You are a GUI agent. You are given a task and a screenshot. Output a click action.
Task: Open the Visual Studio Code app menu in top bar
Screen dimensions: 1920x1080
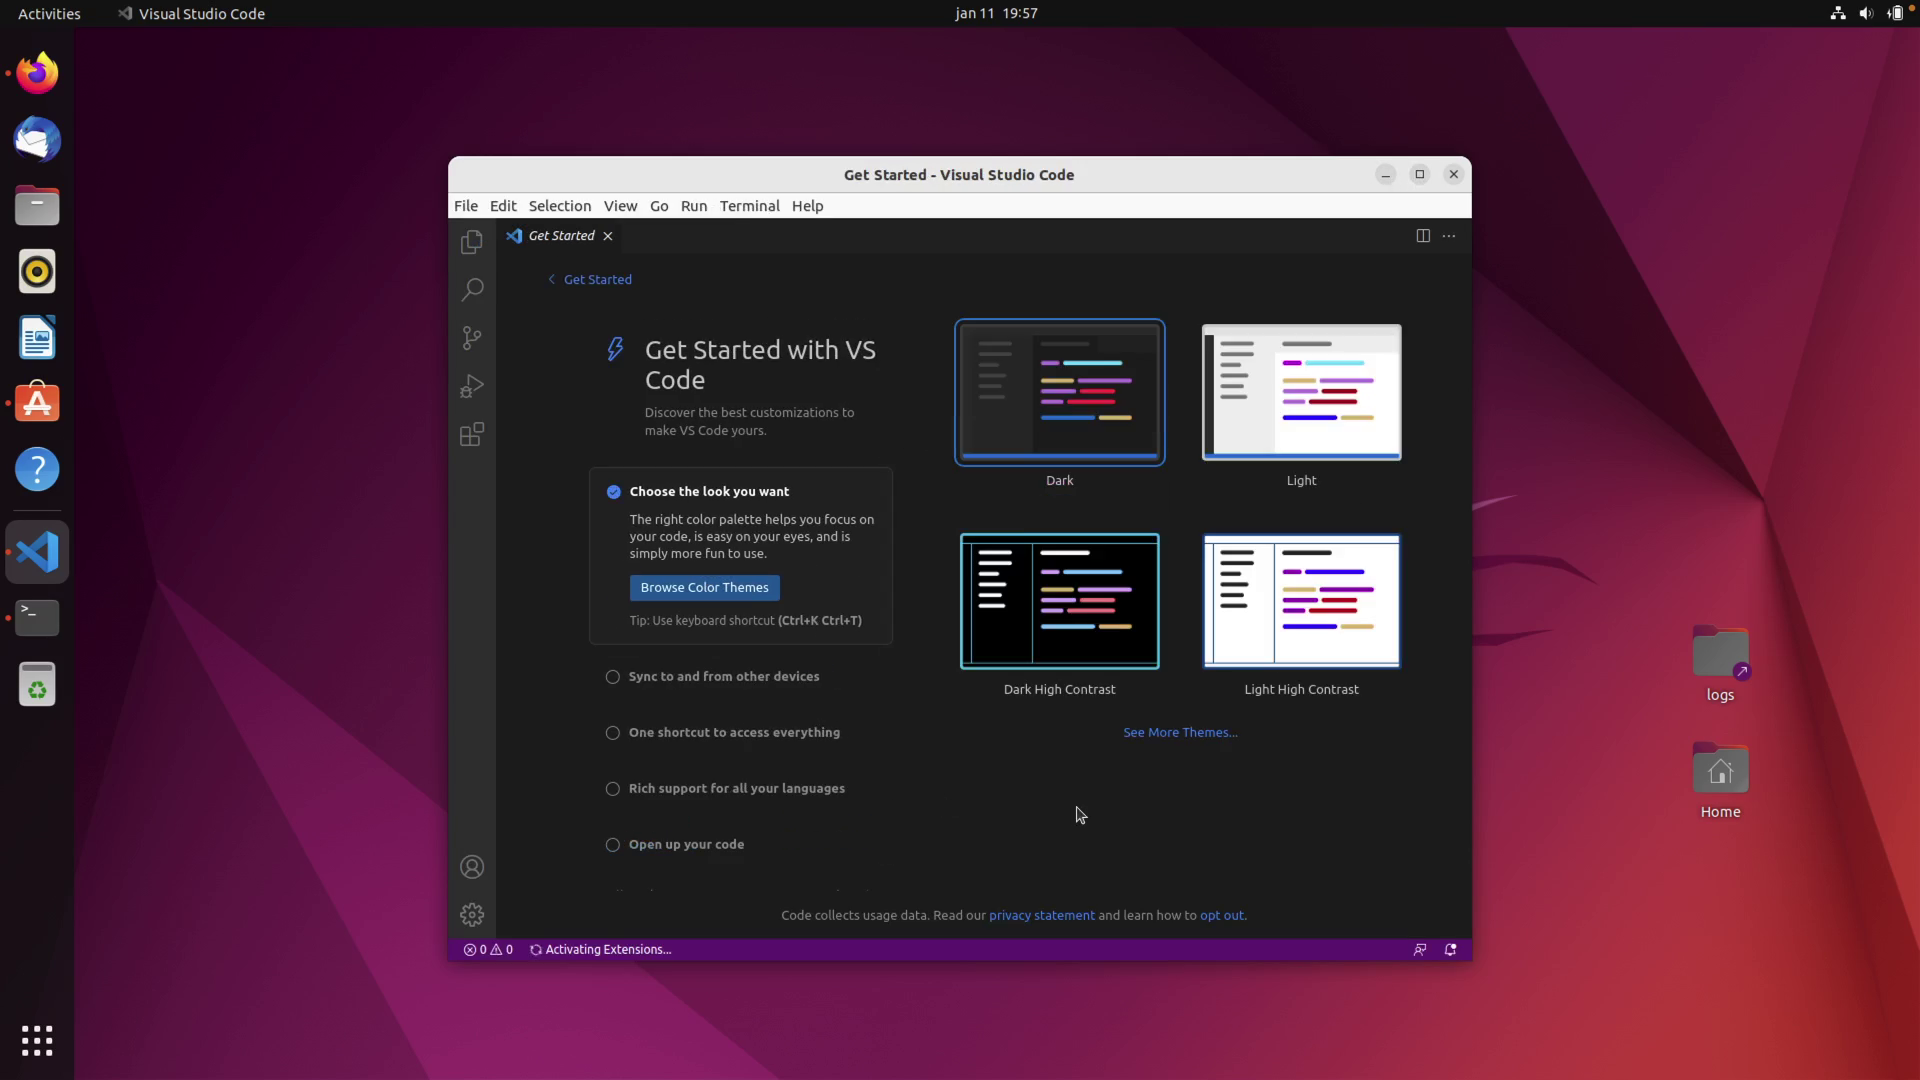point(191,14)
